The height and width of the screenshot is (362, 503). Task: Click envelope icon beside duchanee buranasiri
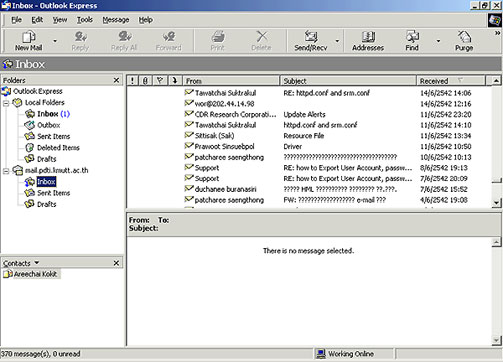tap(189, 189)
